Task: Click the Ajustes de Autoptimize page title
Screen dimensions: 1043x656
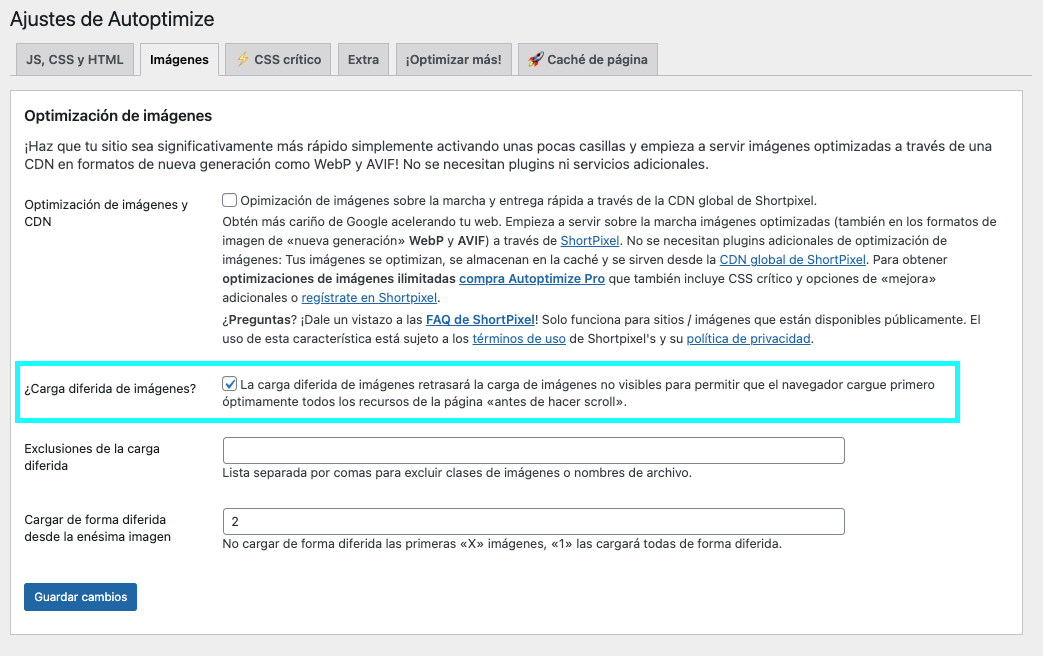Action: coord(112,19)
